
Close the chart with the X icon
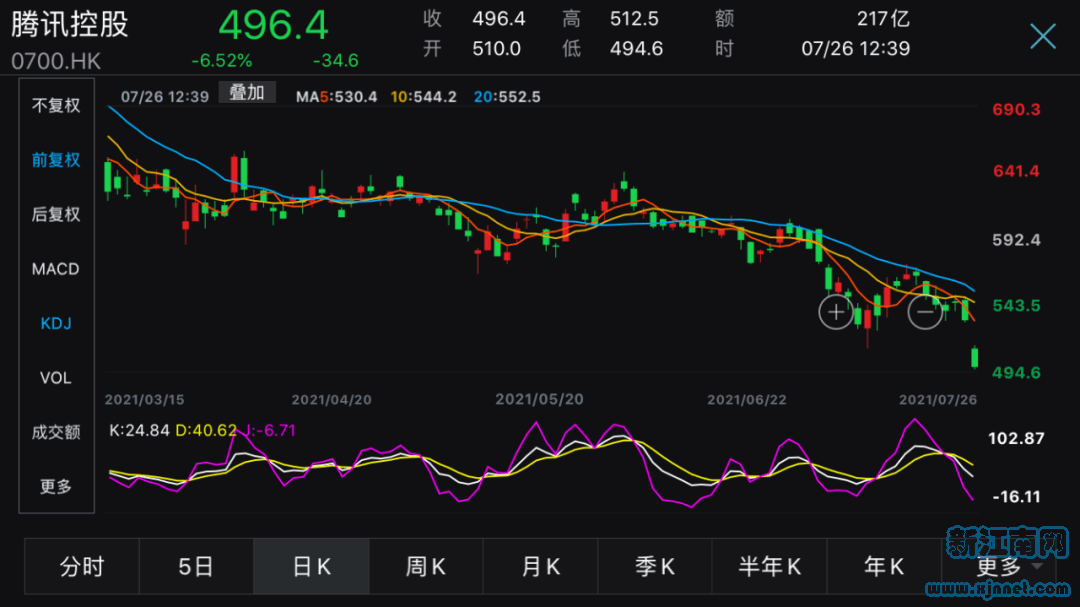point(1042,37)
